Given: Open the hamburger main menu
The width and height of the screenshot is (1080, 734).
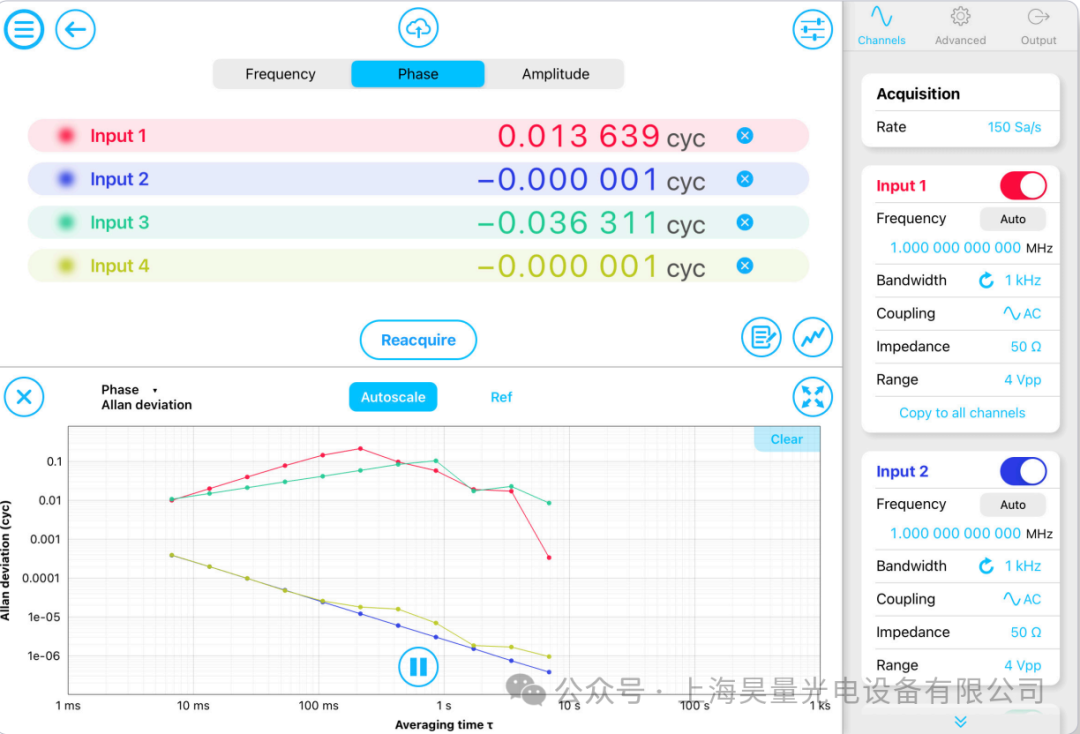Looking at the screenshot, I should [24, 29].
